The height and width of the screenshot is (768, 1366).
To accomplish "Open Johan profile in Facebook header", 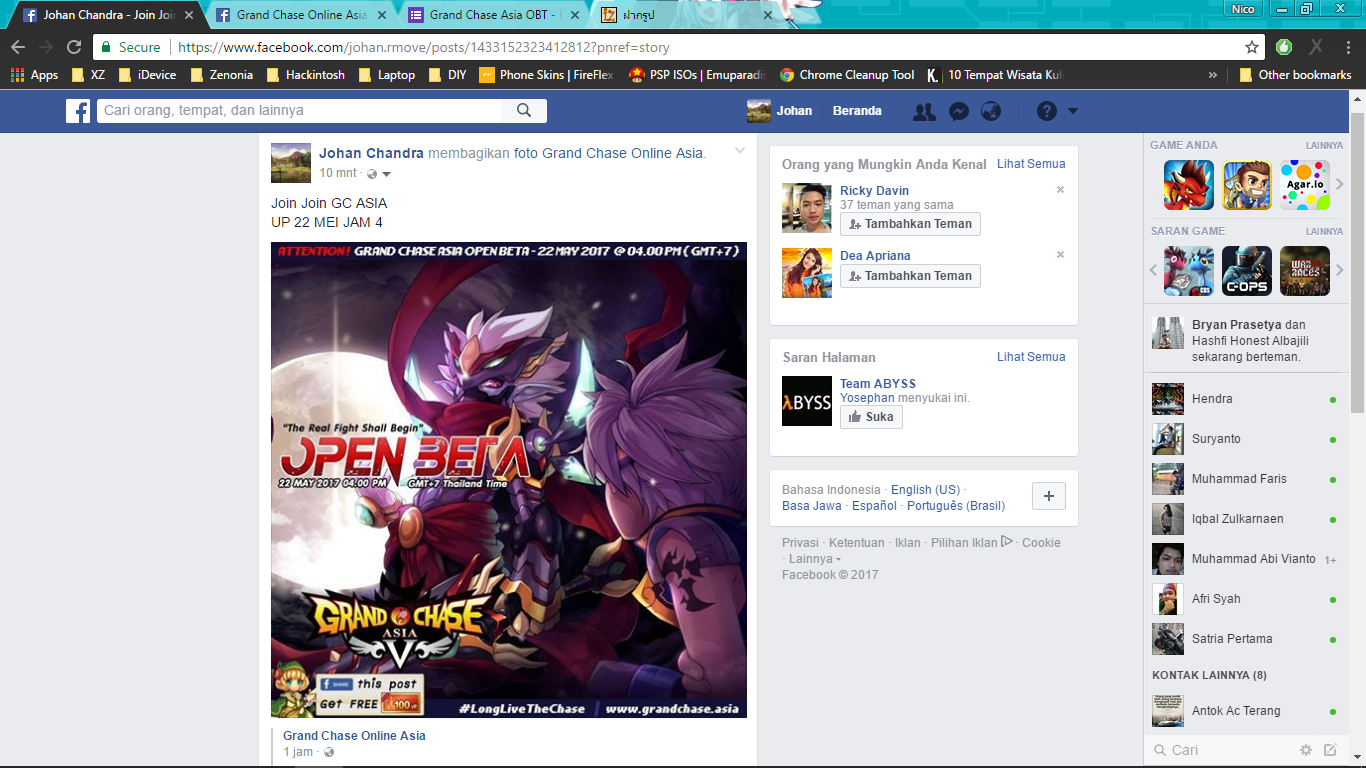I will point(780,111).
